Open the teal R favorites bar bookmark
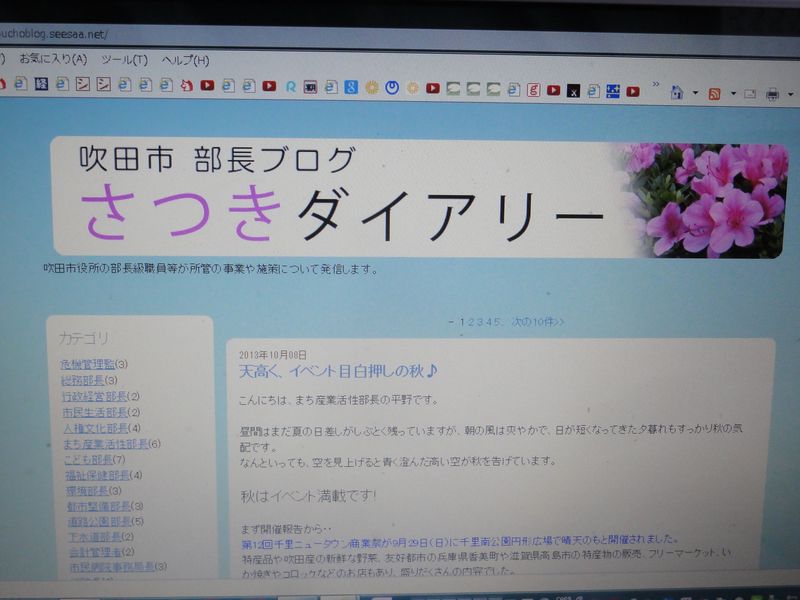Viewport: 800px width, 600px height. pyautogui.click(x=290, y=87)
